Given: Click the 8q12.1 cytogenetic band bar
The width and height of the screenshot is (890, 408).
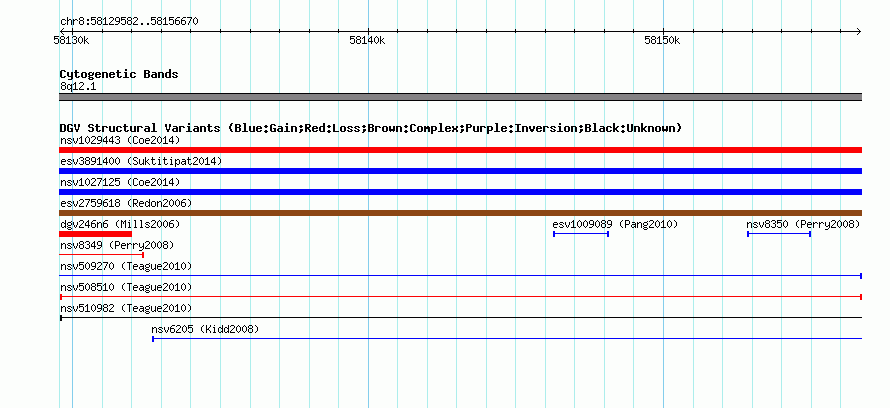Looking at the screenshot, I should click(x=460, y=97).
